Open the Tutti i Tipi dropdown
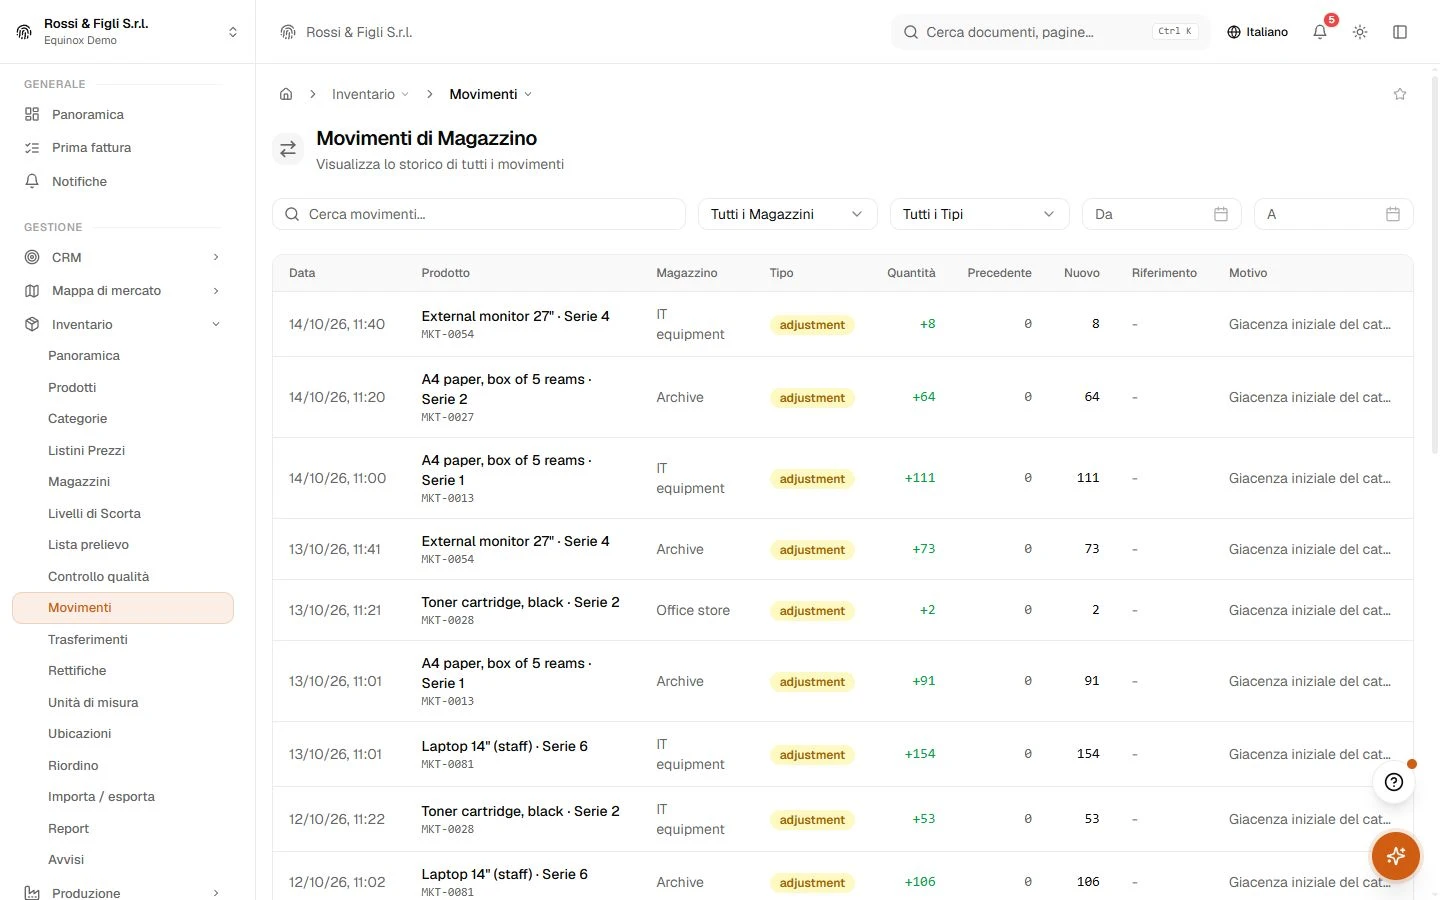 point(979,214)
